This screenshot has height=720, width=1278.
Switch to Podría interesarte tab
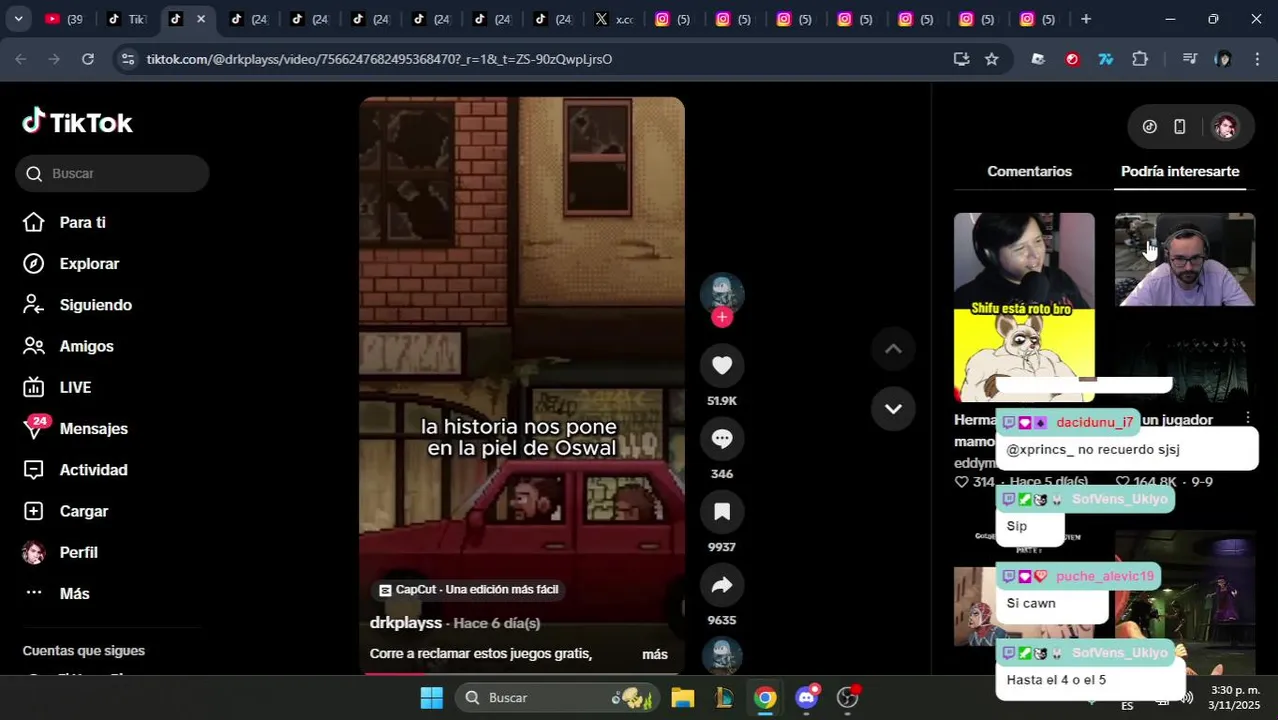point(1180,171)
